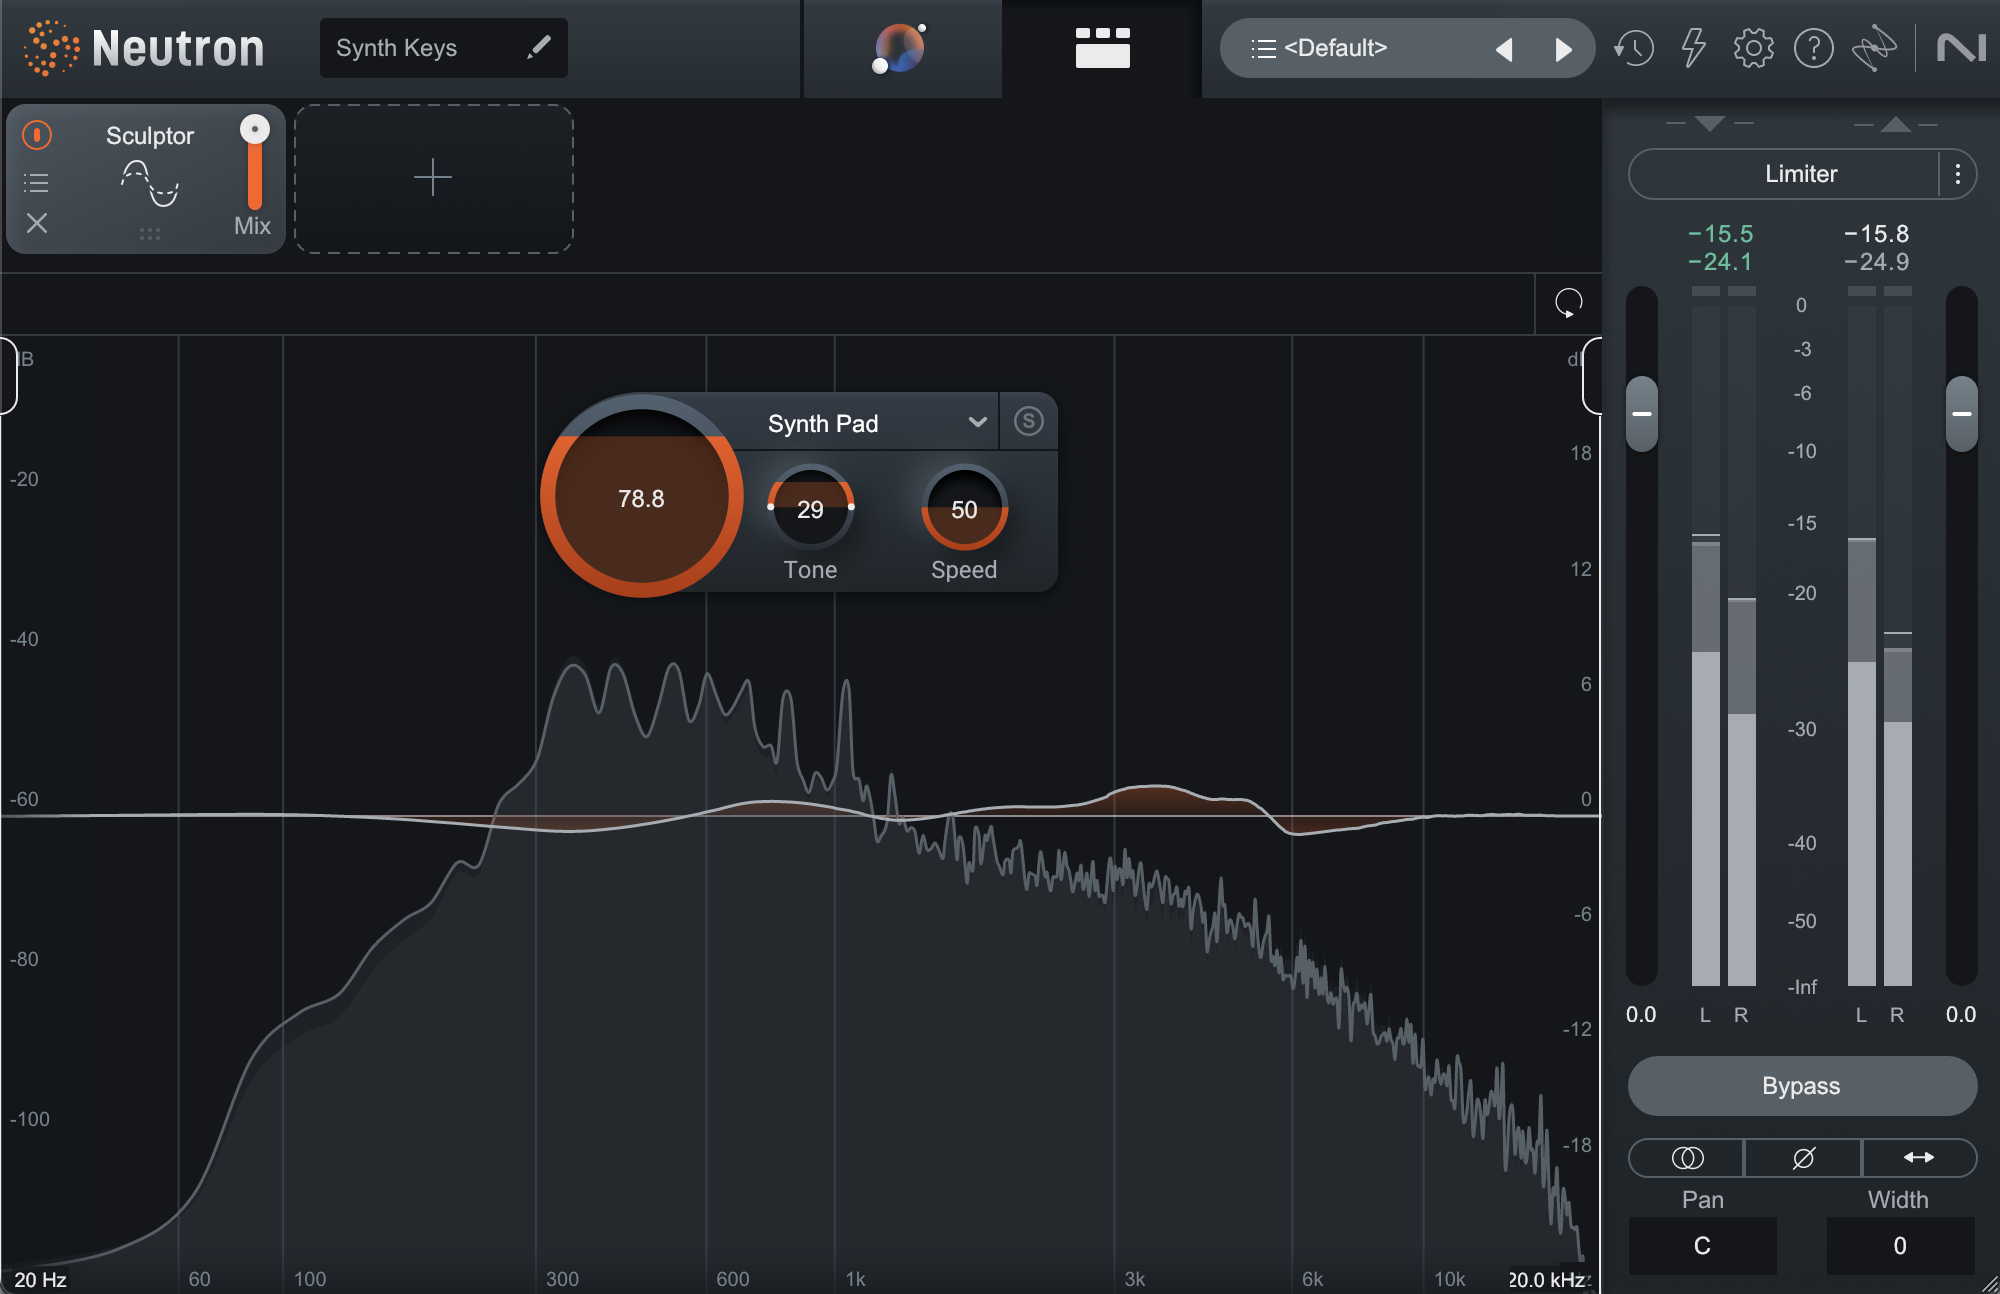
Task: Drag the Tone knob value
Action: [x=810, y=509]
